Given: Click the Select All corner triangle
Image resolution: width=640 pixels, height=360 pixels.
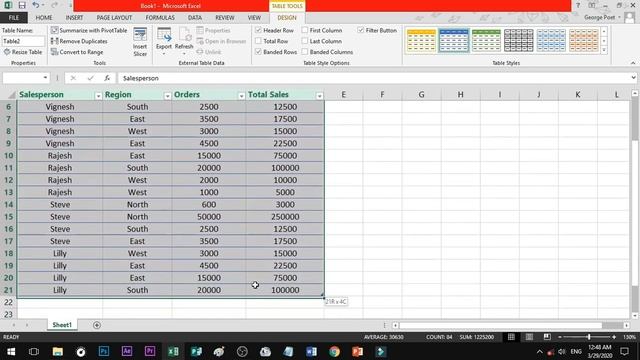Looking at the screenshot, I should pos(11,95).
